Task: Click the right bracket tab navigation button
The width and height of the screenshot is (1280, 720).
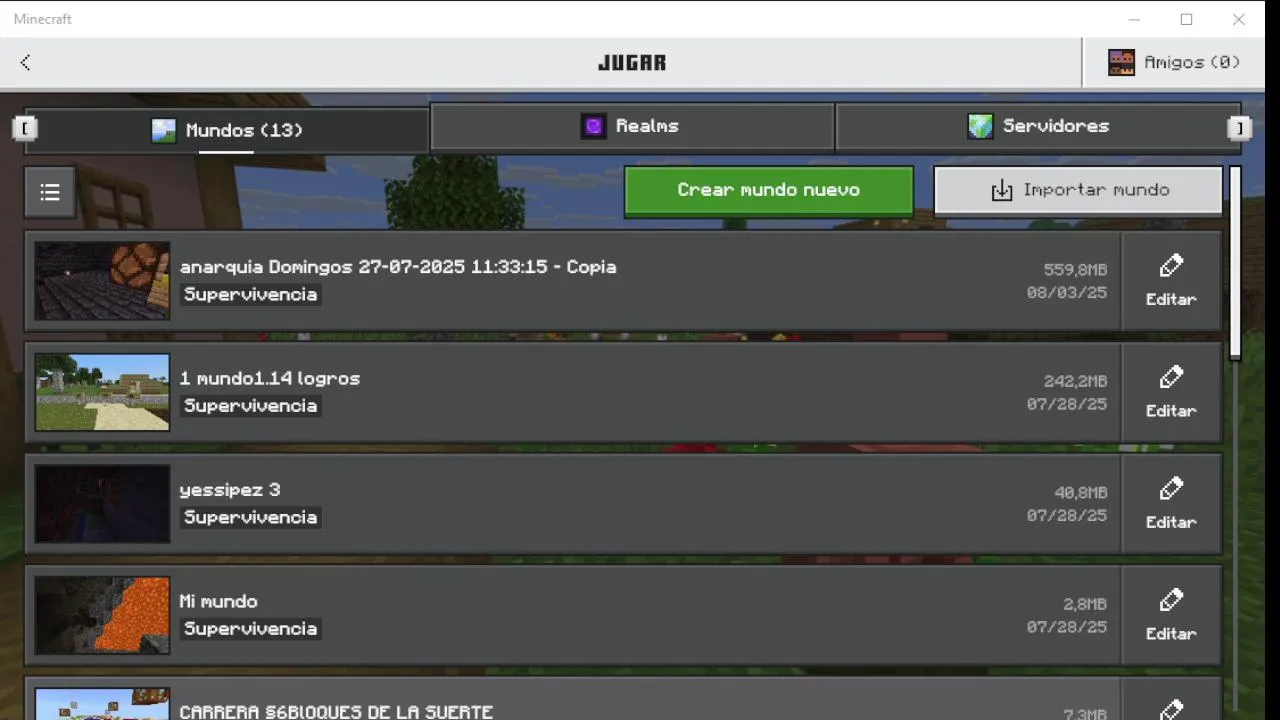Action: (1239, 128)
